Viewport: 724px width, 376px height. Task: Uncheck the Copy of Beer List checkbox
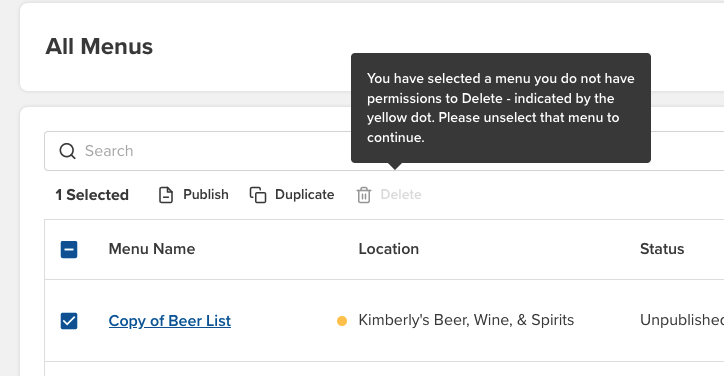69,321
